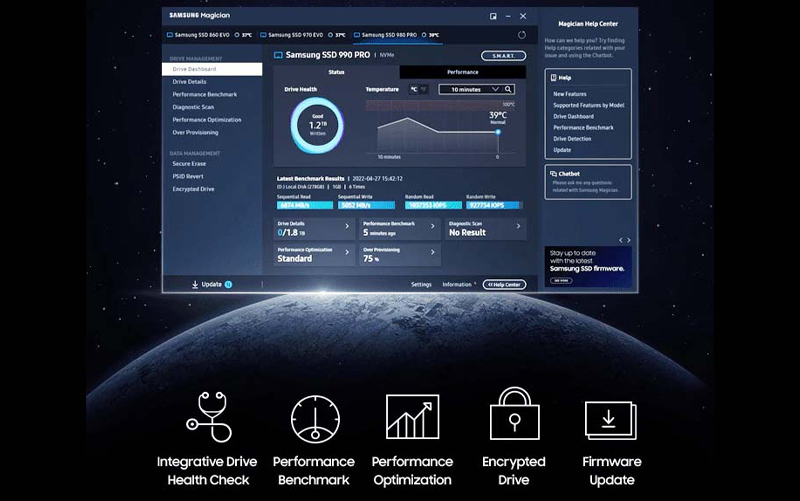Click the temperature graph current-point marker

coord(497,157)
